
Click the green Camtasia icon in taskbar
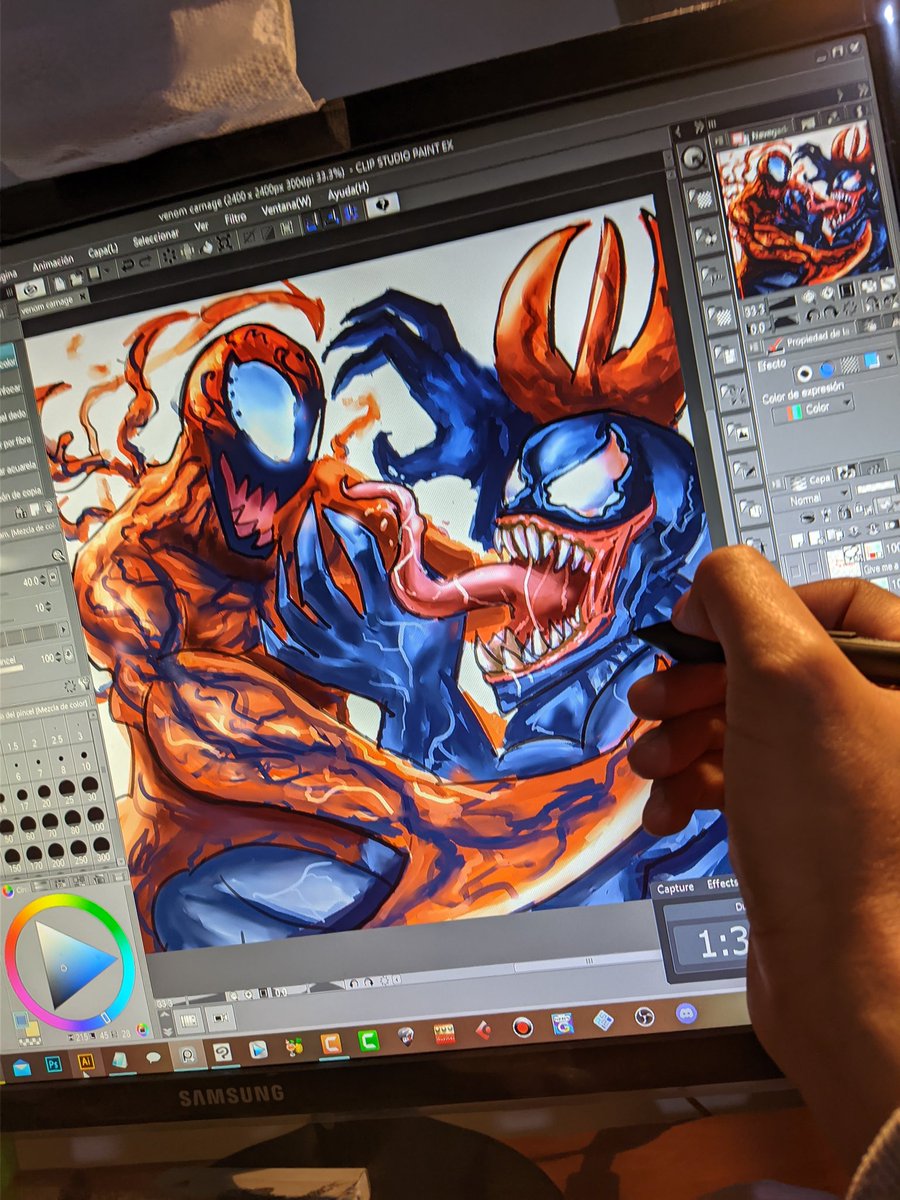point(368,1040)
